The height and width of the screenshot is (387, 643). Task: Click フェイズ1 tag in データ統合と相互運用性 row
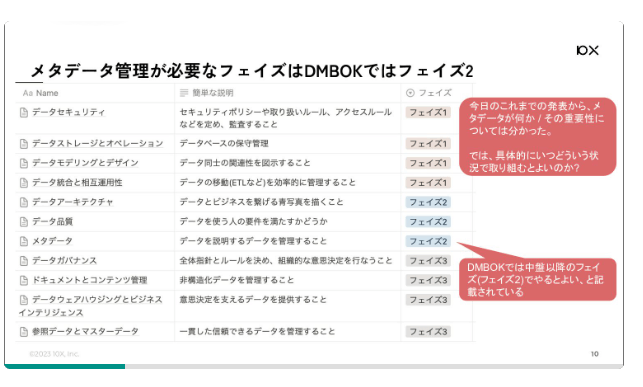pos(428,183)
